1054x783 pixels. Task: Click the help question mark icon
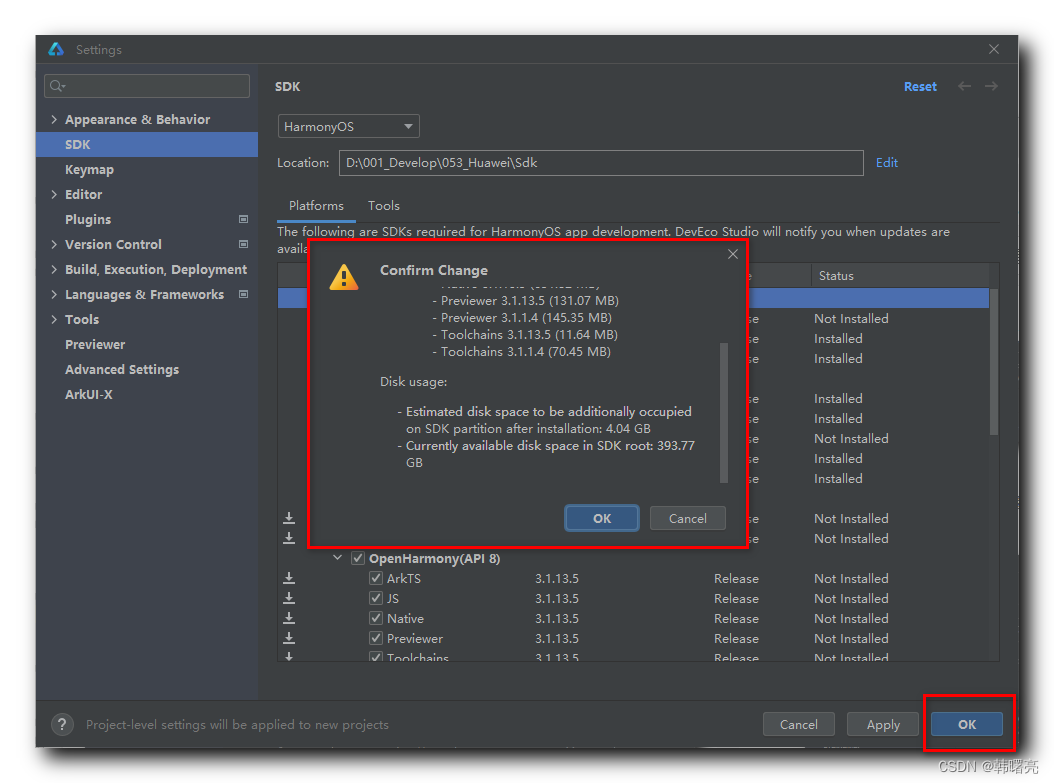(62, 724)
